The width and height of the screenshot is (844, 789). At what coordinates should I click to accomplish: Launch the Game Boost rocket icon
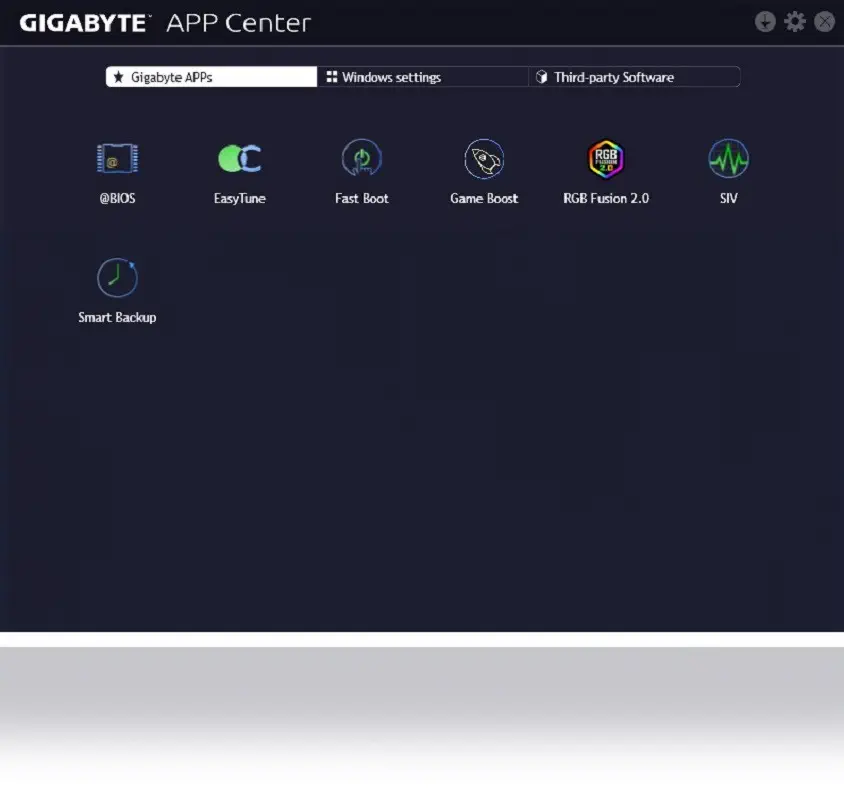484,159
